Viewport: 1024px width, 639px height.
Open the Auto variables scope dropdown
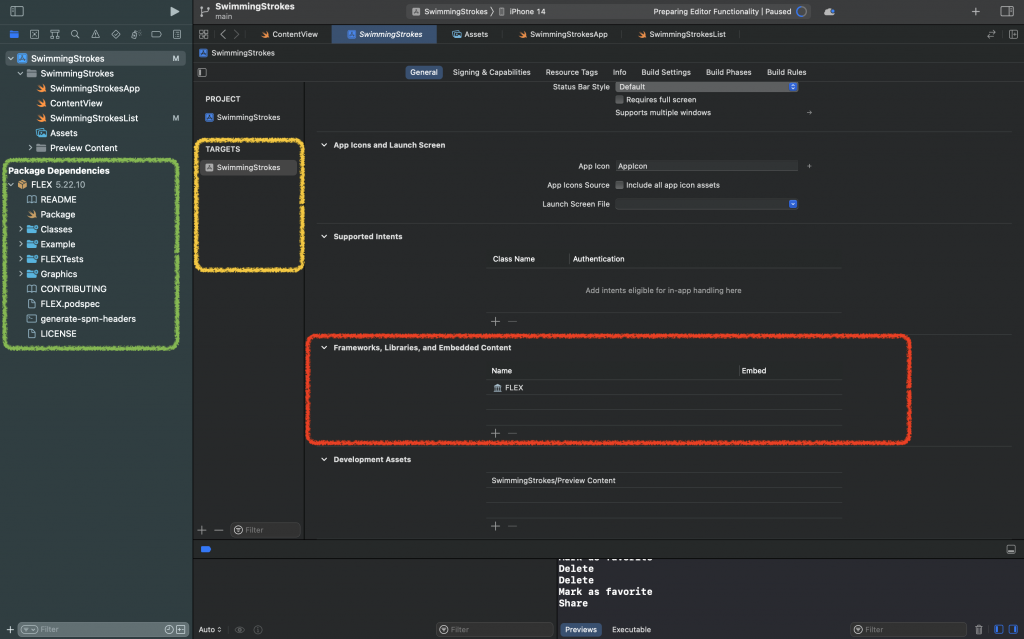click(210, 630)
